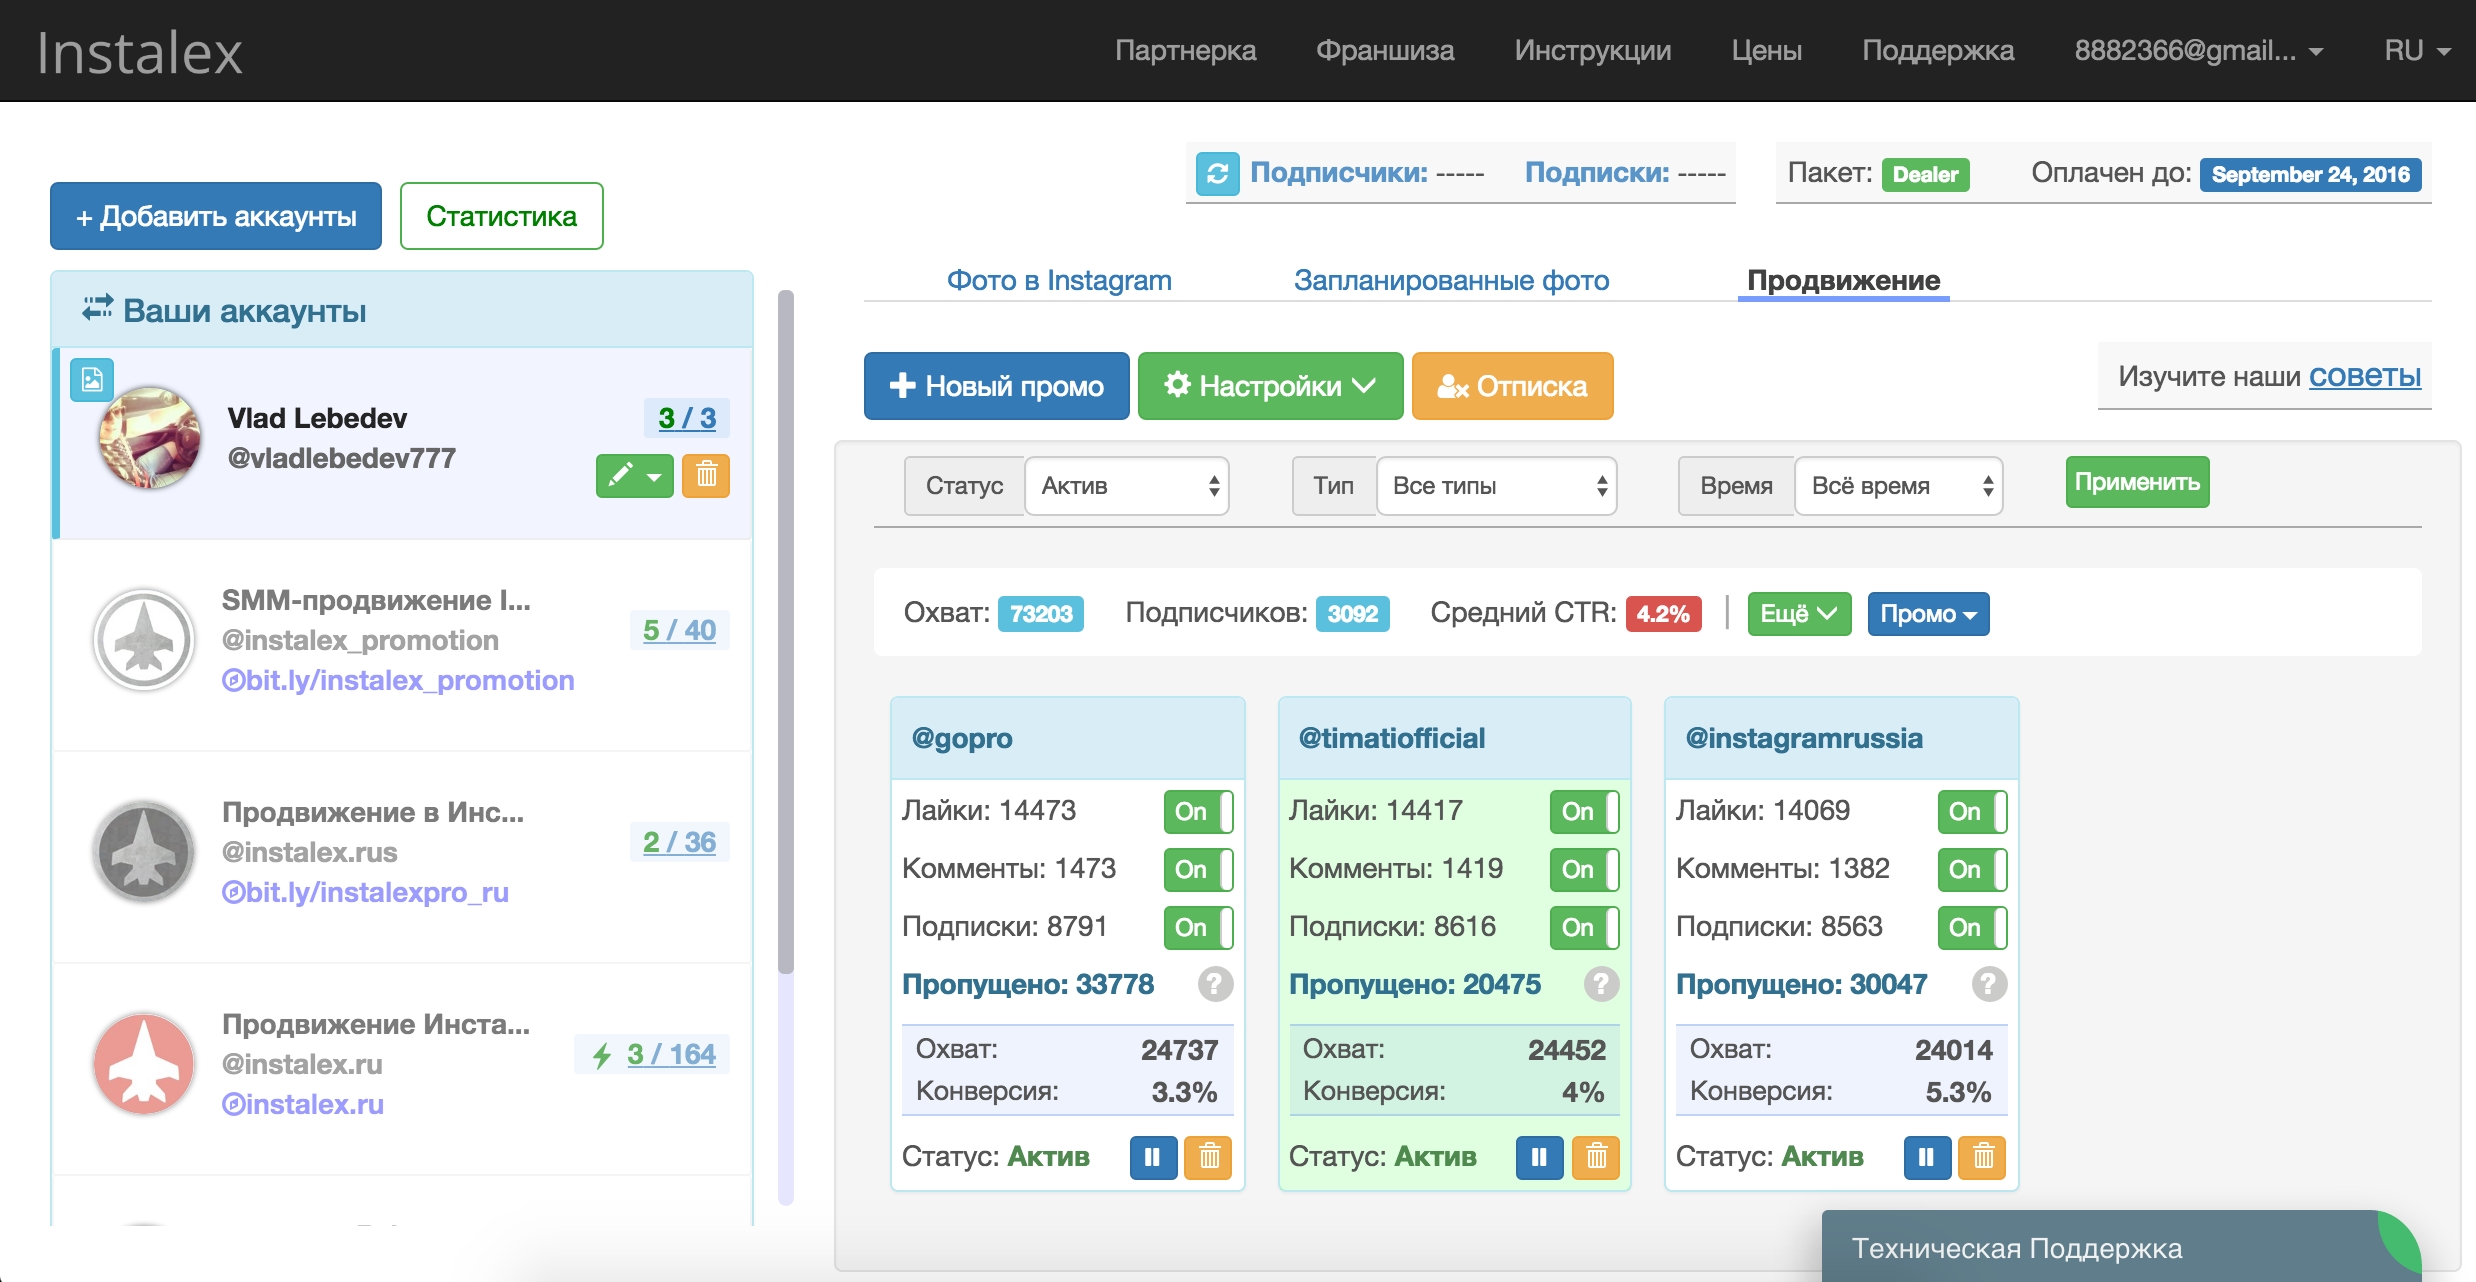This screenshot has width=2476, height=1282.
Task: Open help for @gopro skipped count
Action: pyautogui.click(x=1215, y=984)
